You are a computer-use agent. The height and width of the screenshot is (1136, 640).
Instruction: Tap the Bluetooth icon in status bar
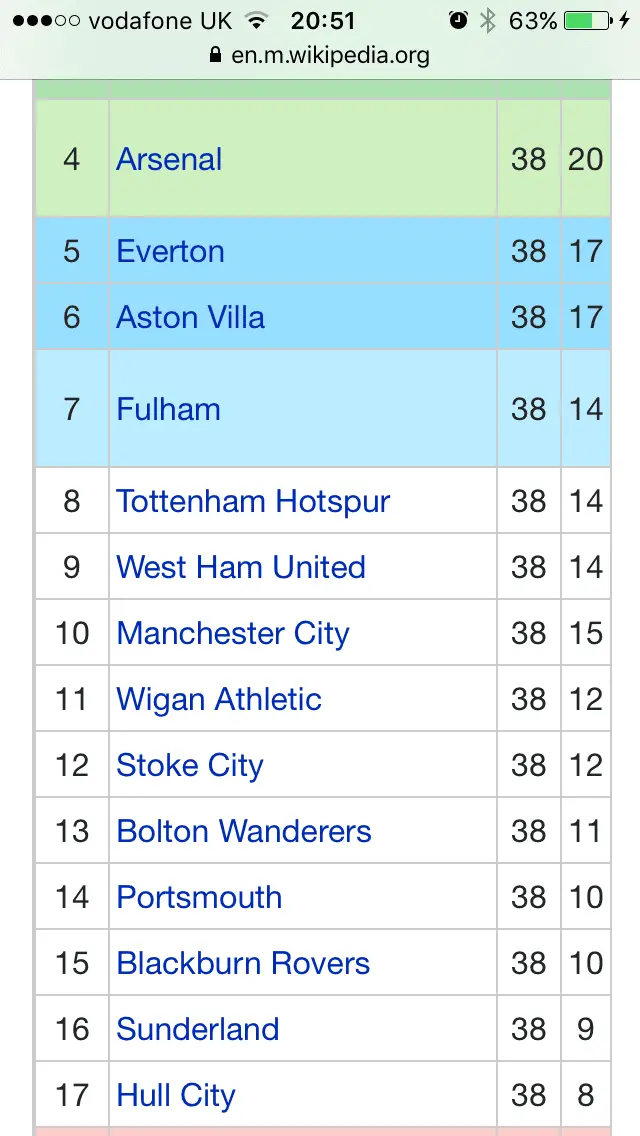[x=488, y=21]
